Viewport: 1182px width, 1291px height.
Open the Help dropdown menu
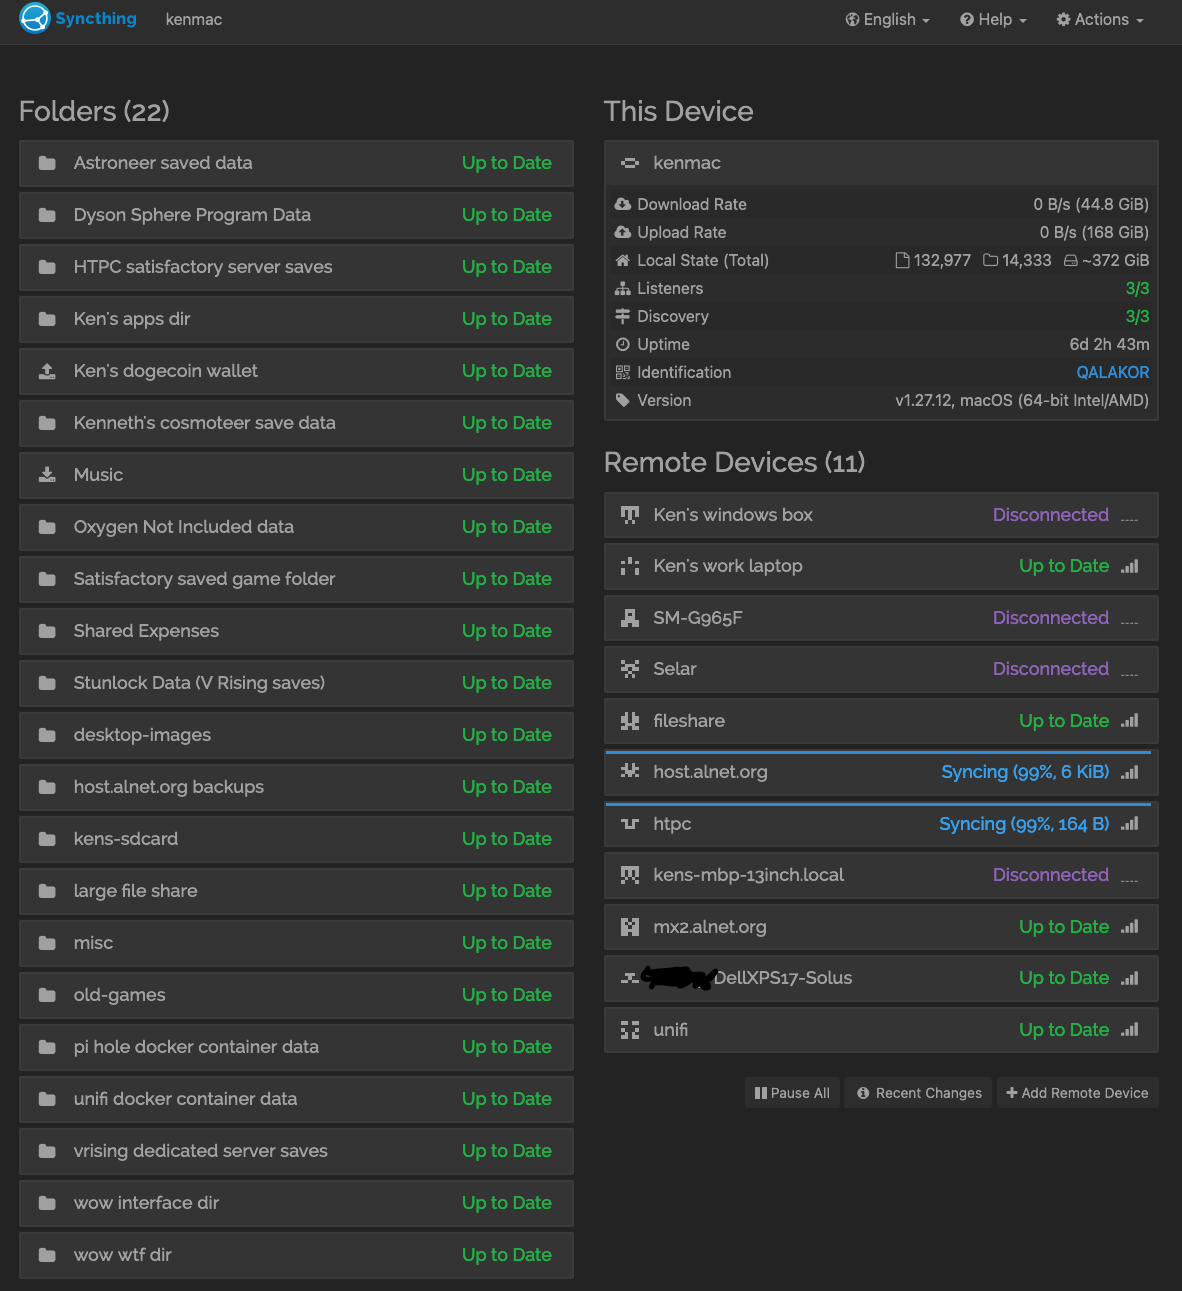coord(993,20)
